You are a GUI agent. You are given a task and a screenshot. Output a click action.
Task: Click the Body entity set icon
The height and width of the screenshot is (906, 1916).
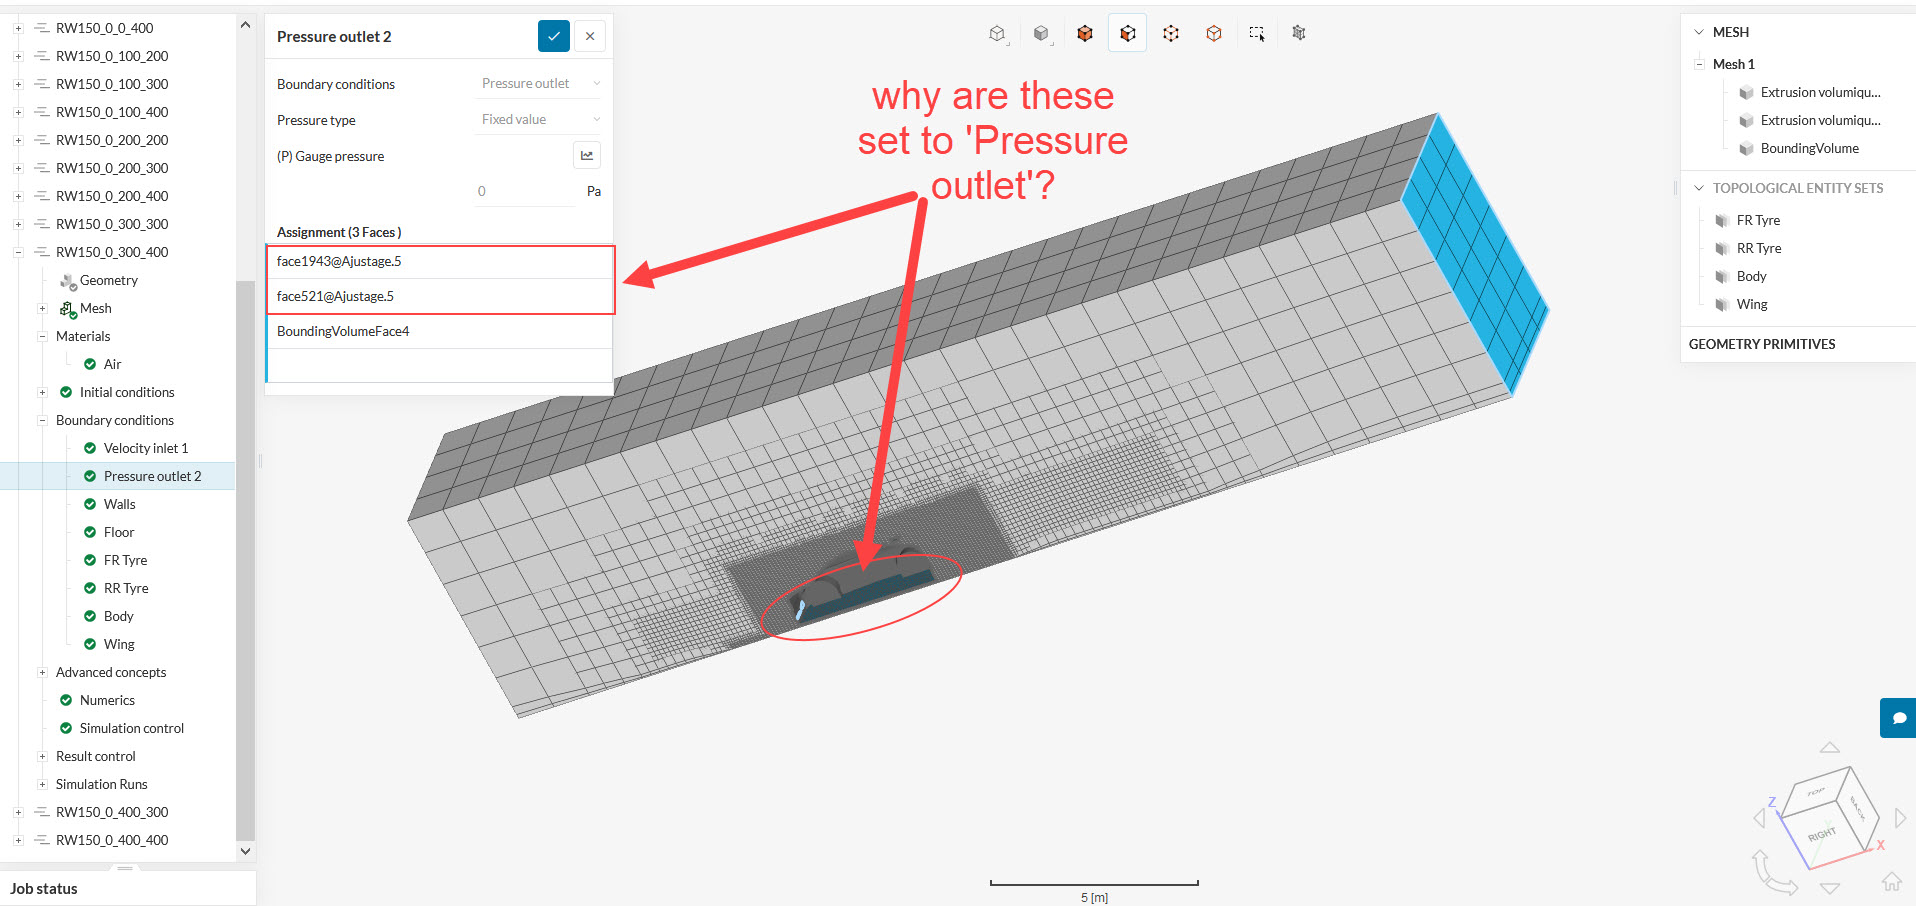coord(1722,277)
